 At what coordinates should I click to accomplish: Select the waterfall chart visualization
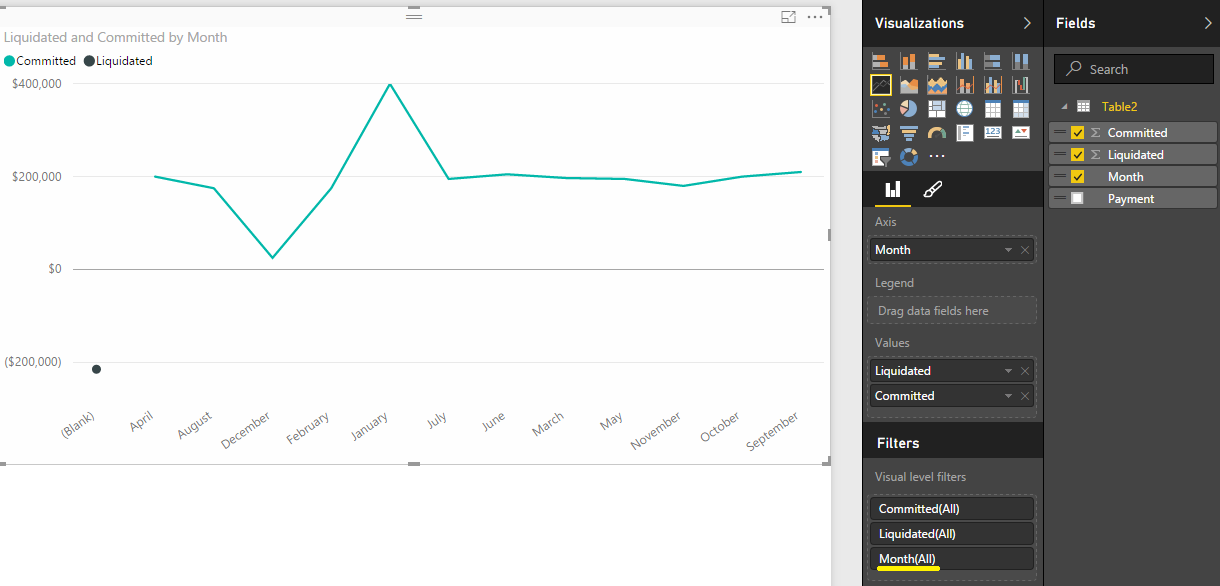click(x=1021, y=85)
